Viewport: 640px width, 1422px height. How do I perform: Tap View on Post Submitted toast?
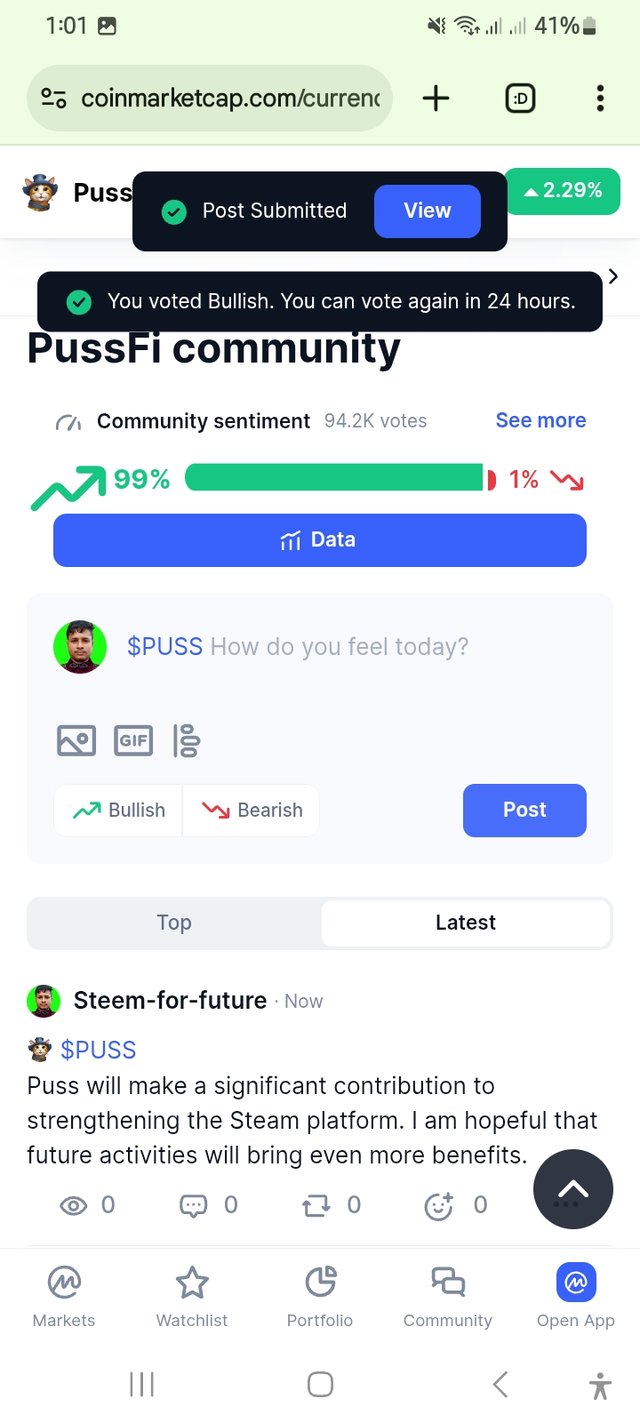pos(427,211)
